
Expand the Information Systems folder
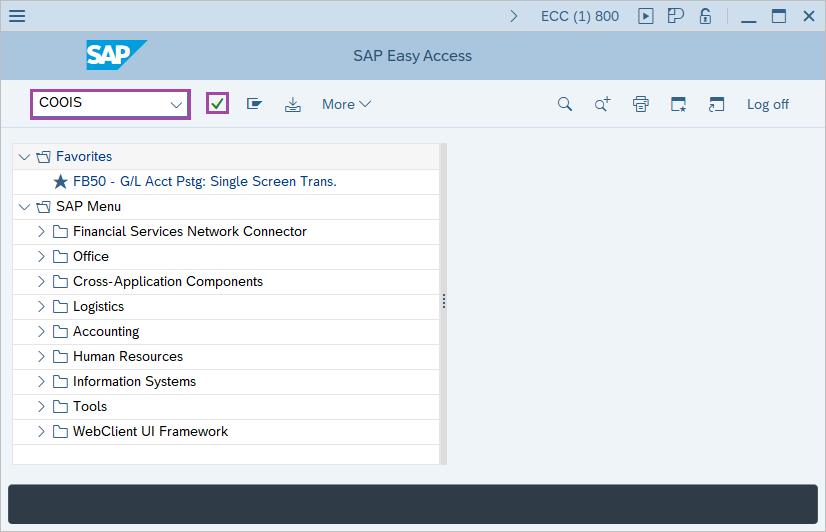point(41,381)
